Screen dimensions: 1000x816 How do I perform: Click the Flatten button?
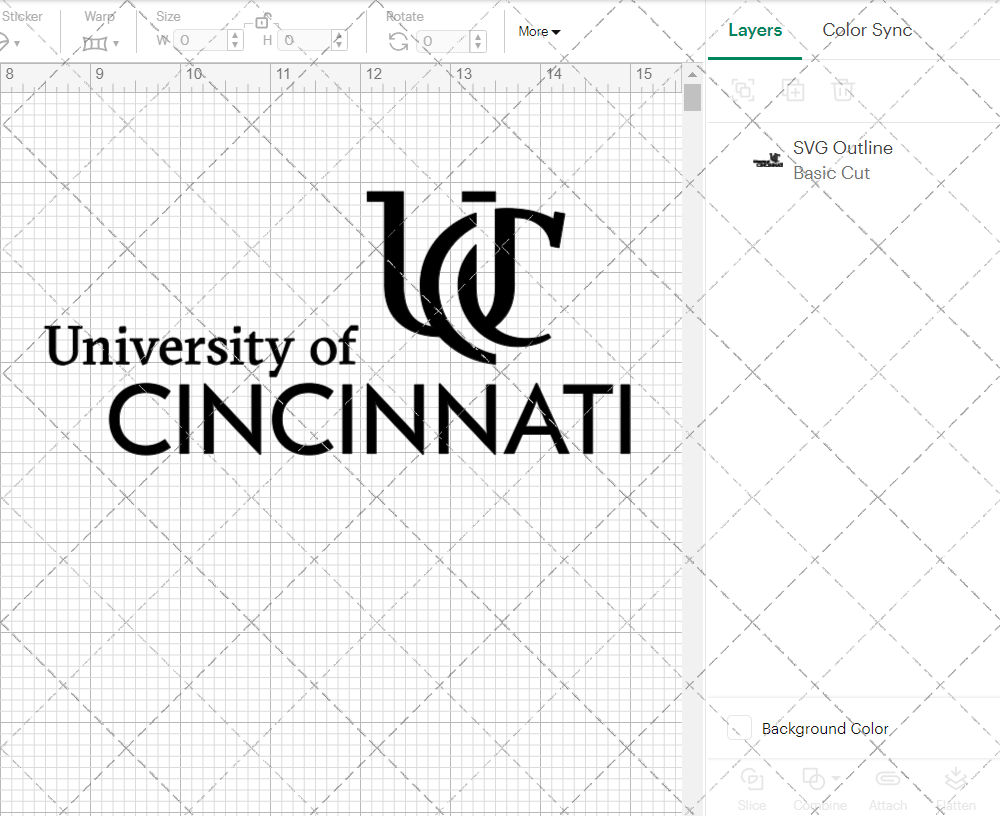tap(955, 790)
